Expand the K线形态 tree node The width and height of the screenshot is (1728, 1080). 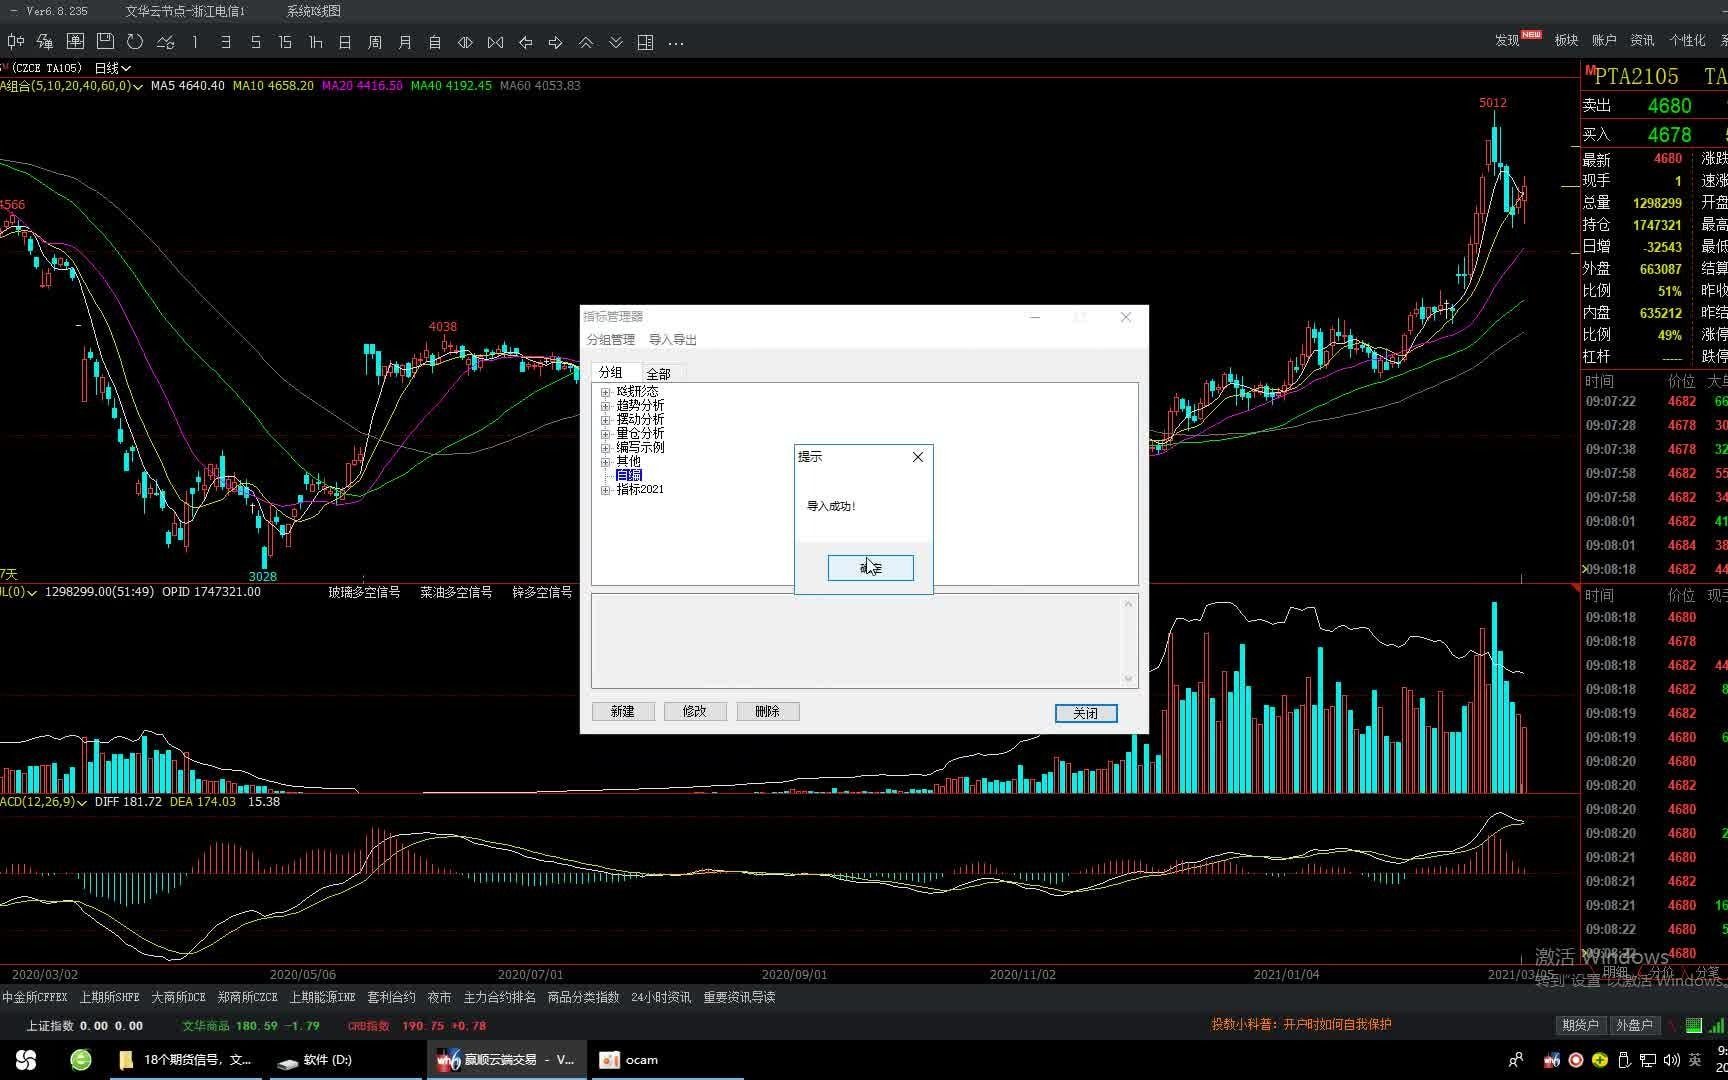click(x=605, y=392)
